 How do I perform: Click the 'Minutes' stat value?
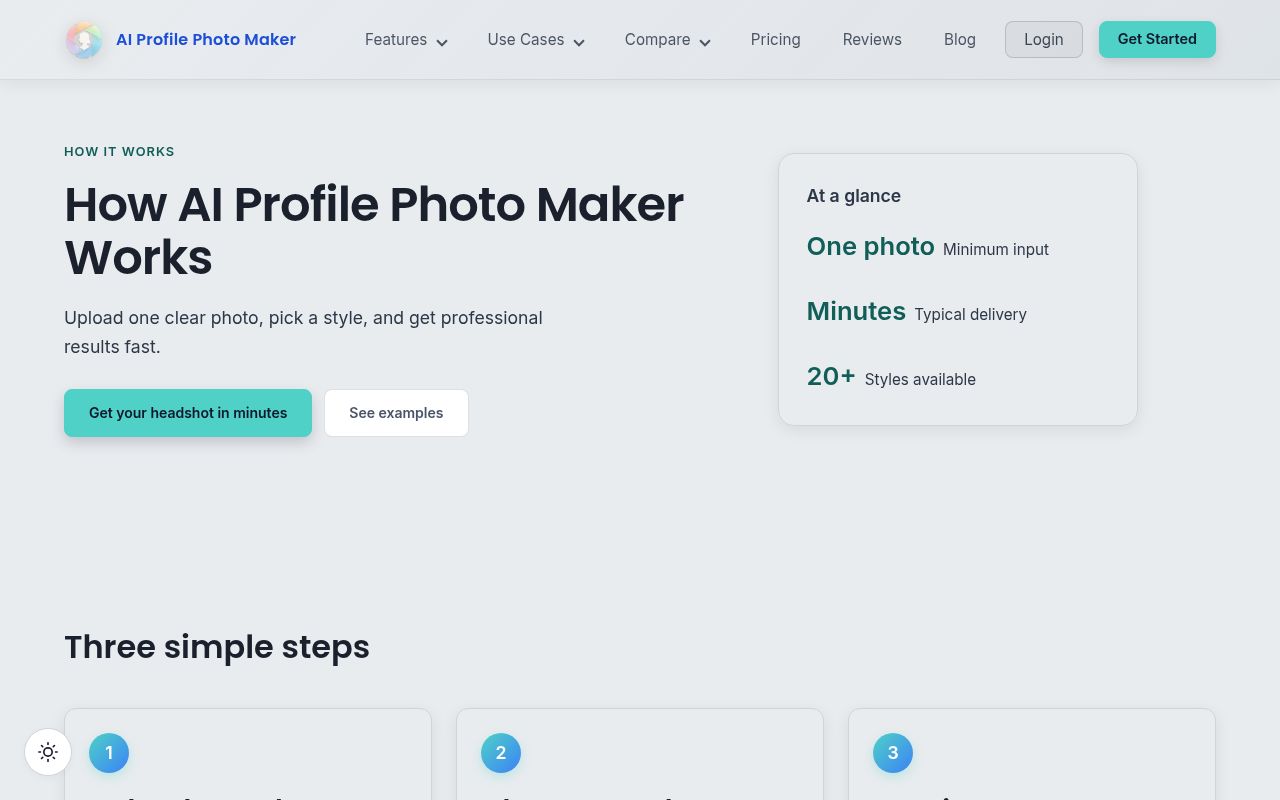click(856, 312)
